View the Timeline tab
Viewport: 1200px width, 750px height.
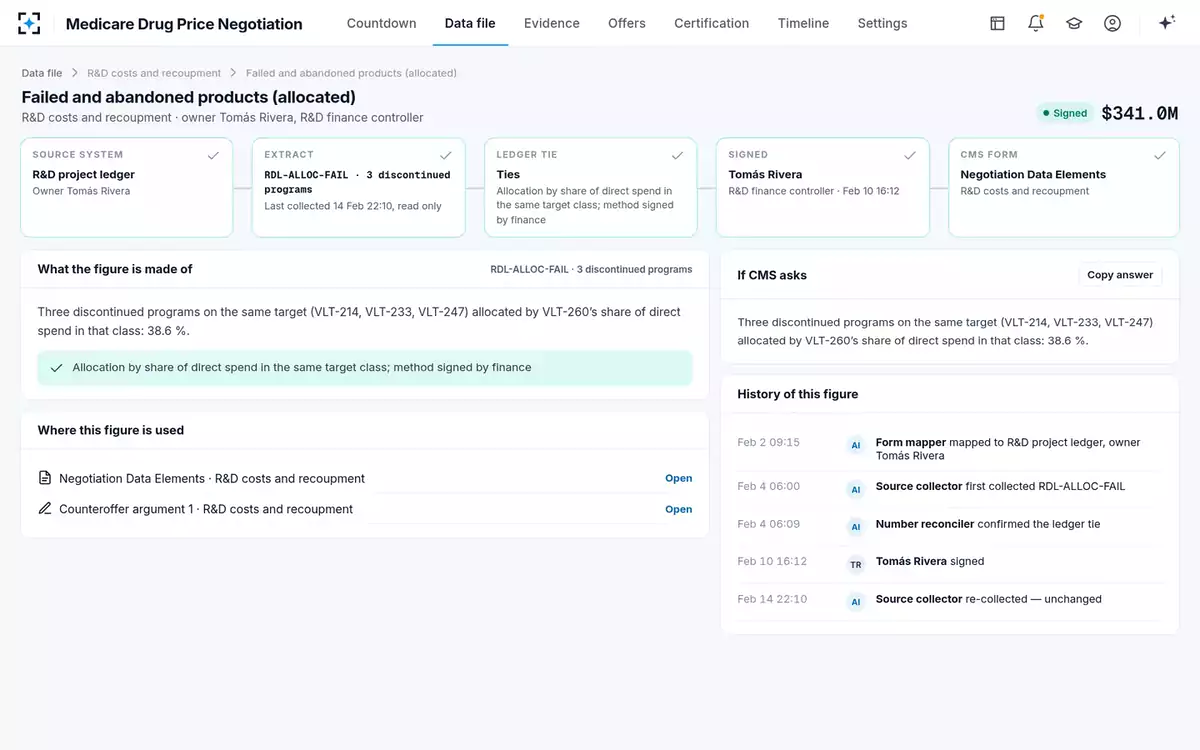[804, 23]
